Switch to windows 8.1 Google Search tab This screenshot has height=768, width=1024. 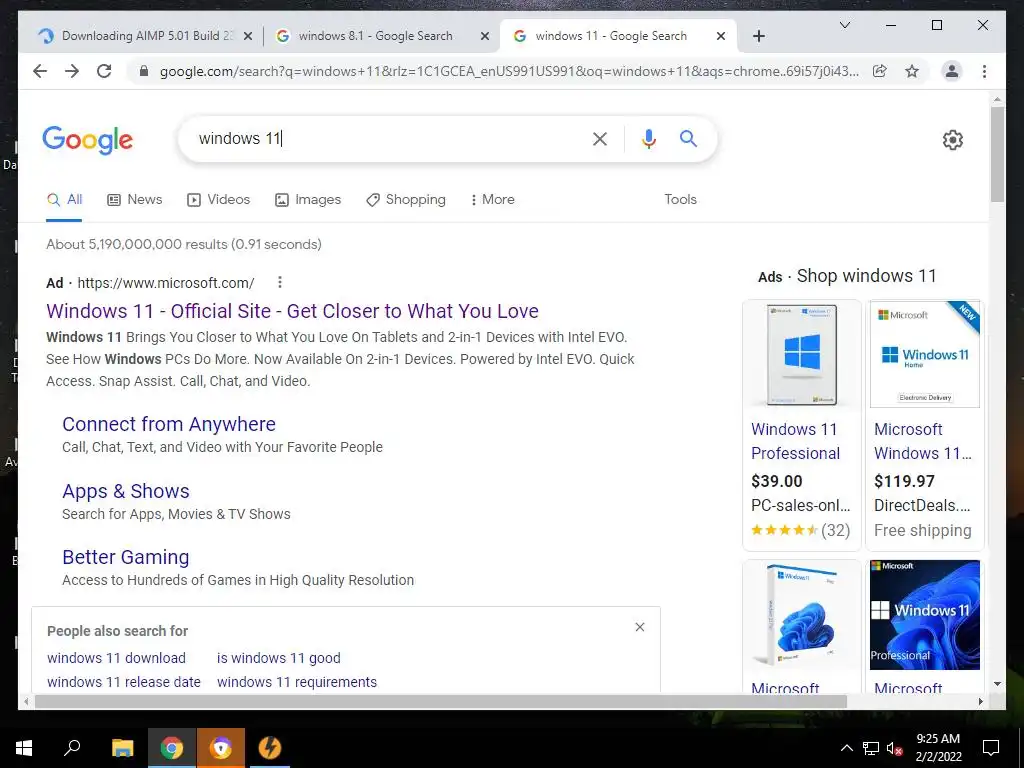click(x=376, y=36)
